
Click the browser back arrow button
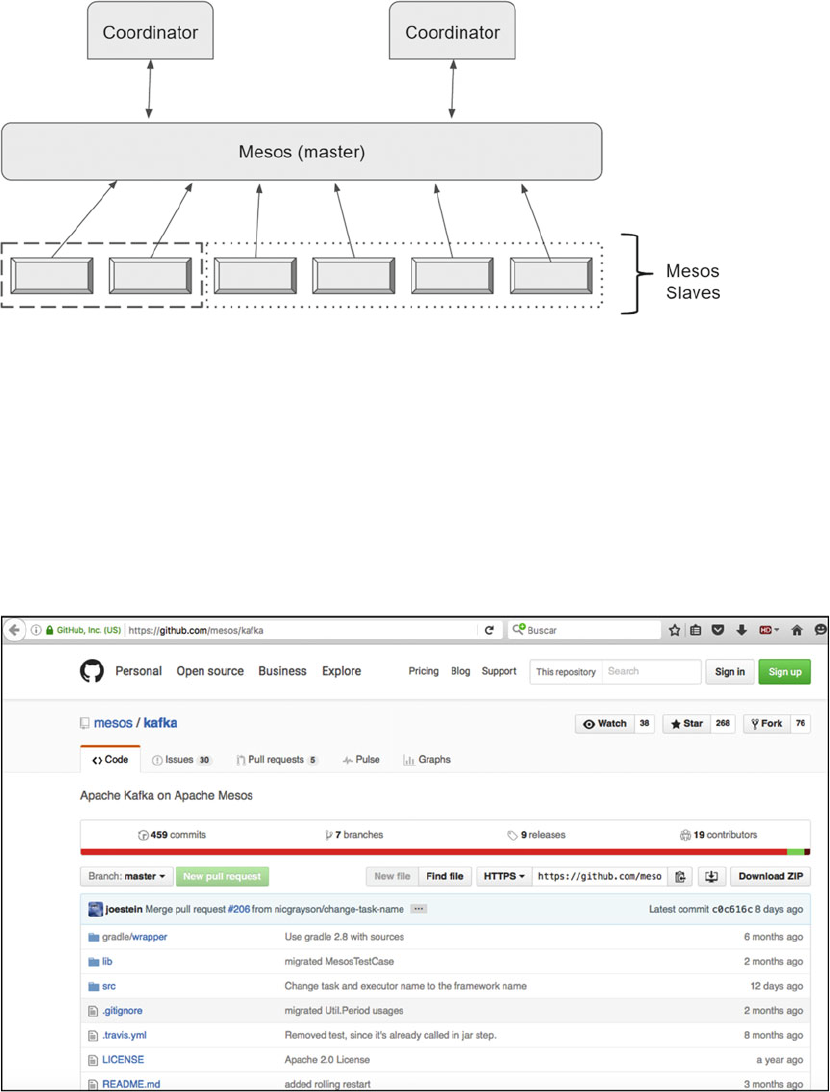pyautogui.click(x=14, y=630)
